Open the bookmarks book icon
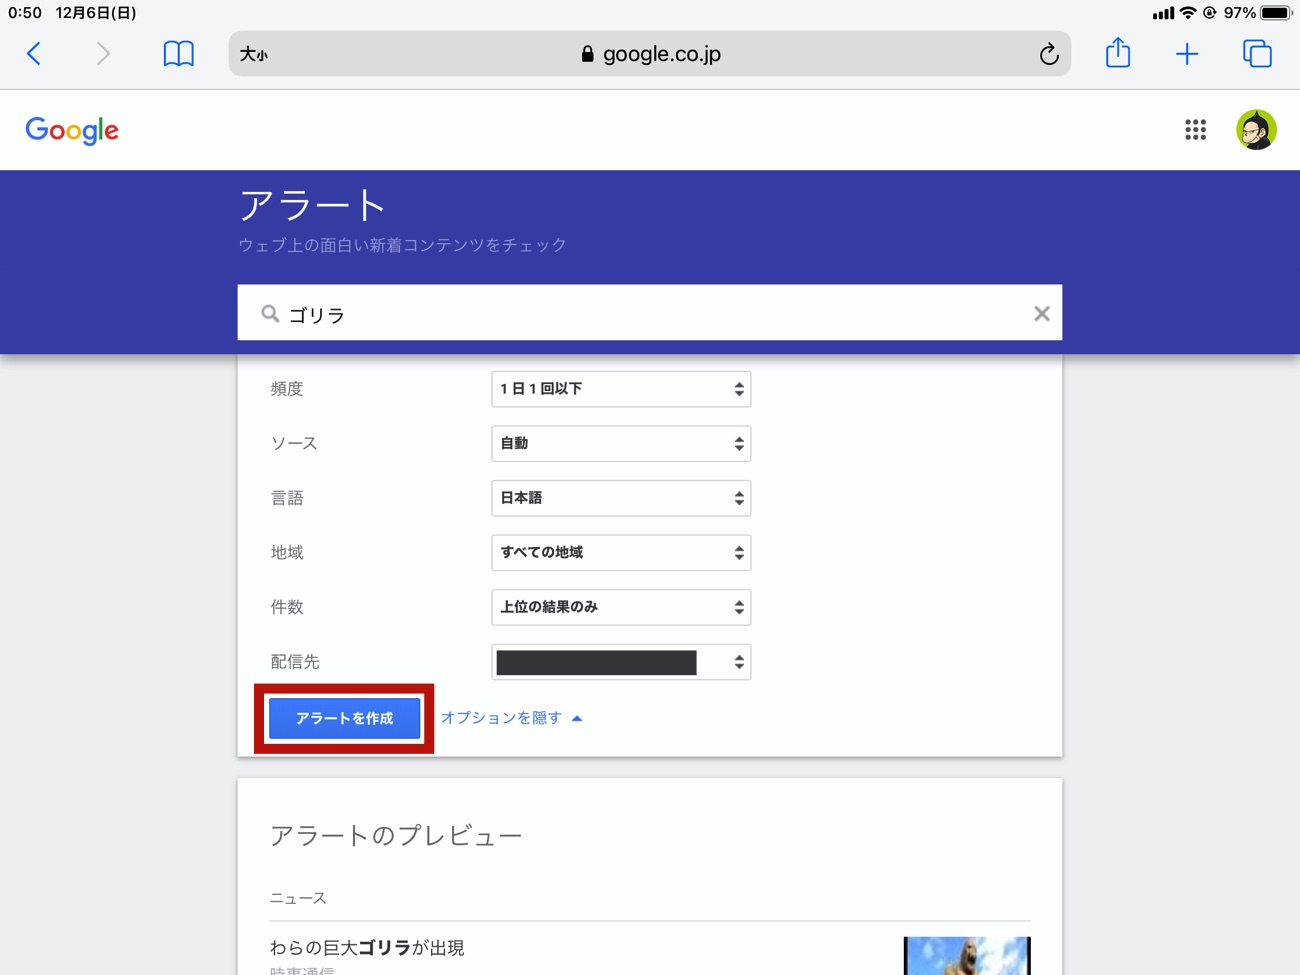This screenshot has height=975, width=1300. 178,54
